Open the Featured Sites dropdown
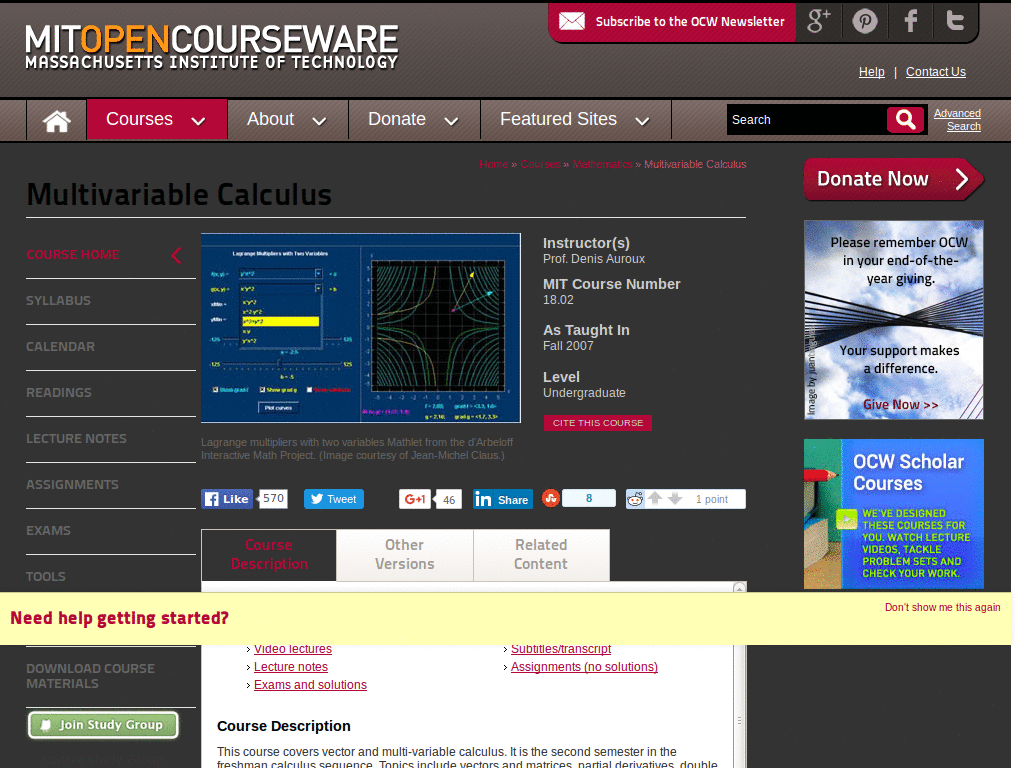Image resolution: width=1024 pixels, height=768 pixels. click(x=575, y=119)
